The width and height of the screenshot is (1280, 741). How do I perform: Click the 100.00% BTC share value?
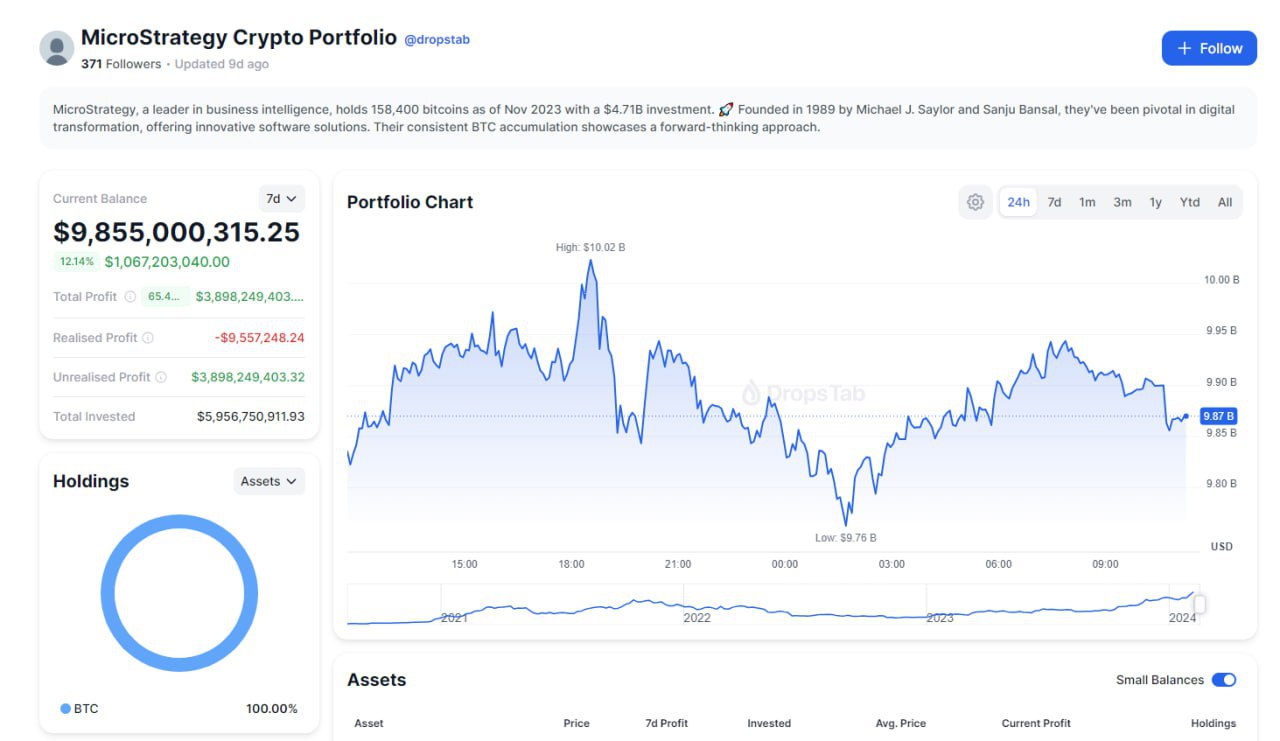tap(272, 709)
